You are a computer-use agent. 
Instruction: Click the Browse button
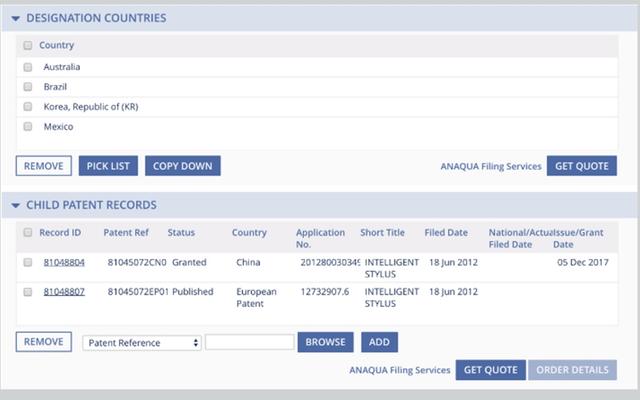coord(325,342)
